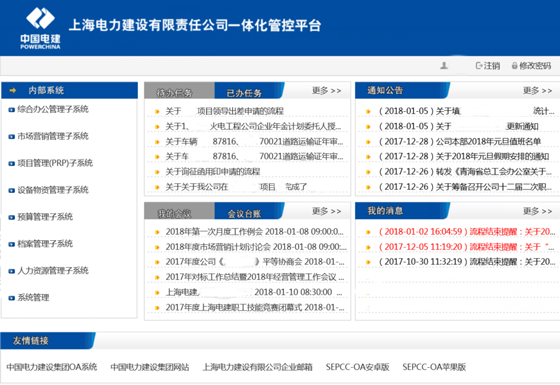Click the bullet icon beside 设备物资管理子系统
560x385 pixels.
click(x=11, y=191)
